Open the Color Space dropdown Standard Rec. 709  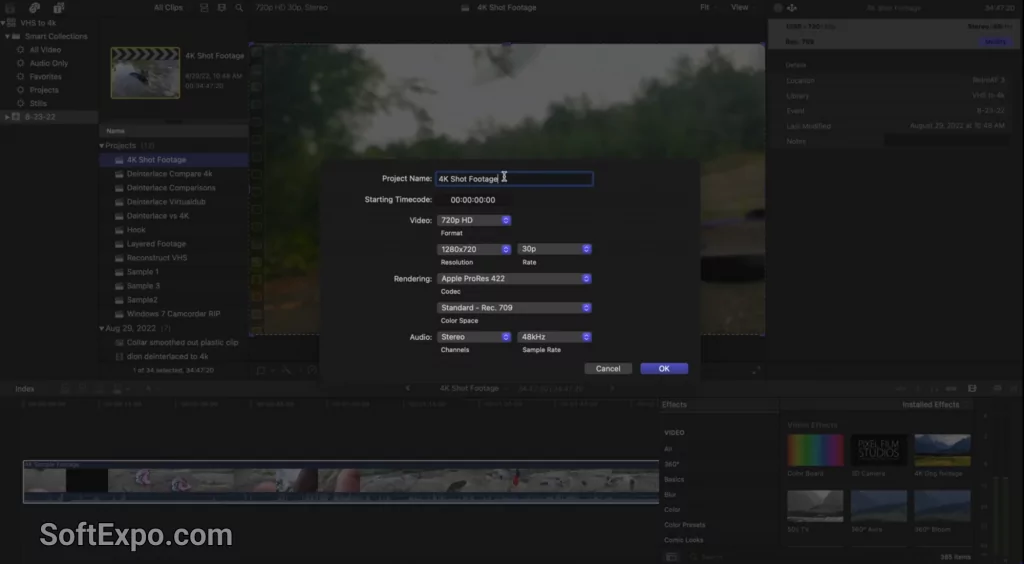[x=514, y=307]
